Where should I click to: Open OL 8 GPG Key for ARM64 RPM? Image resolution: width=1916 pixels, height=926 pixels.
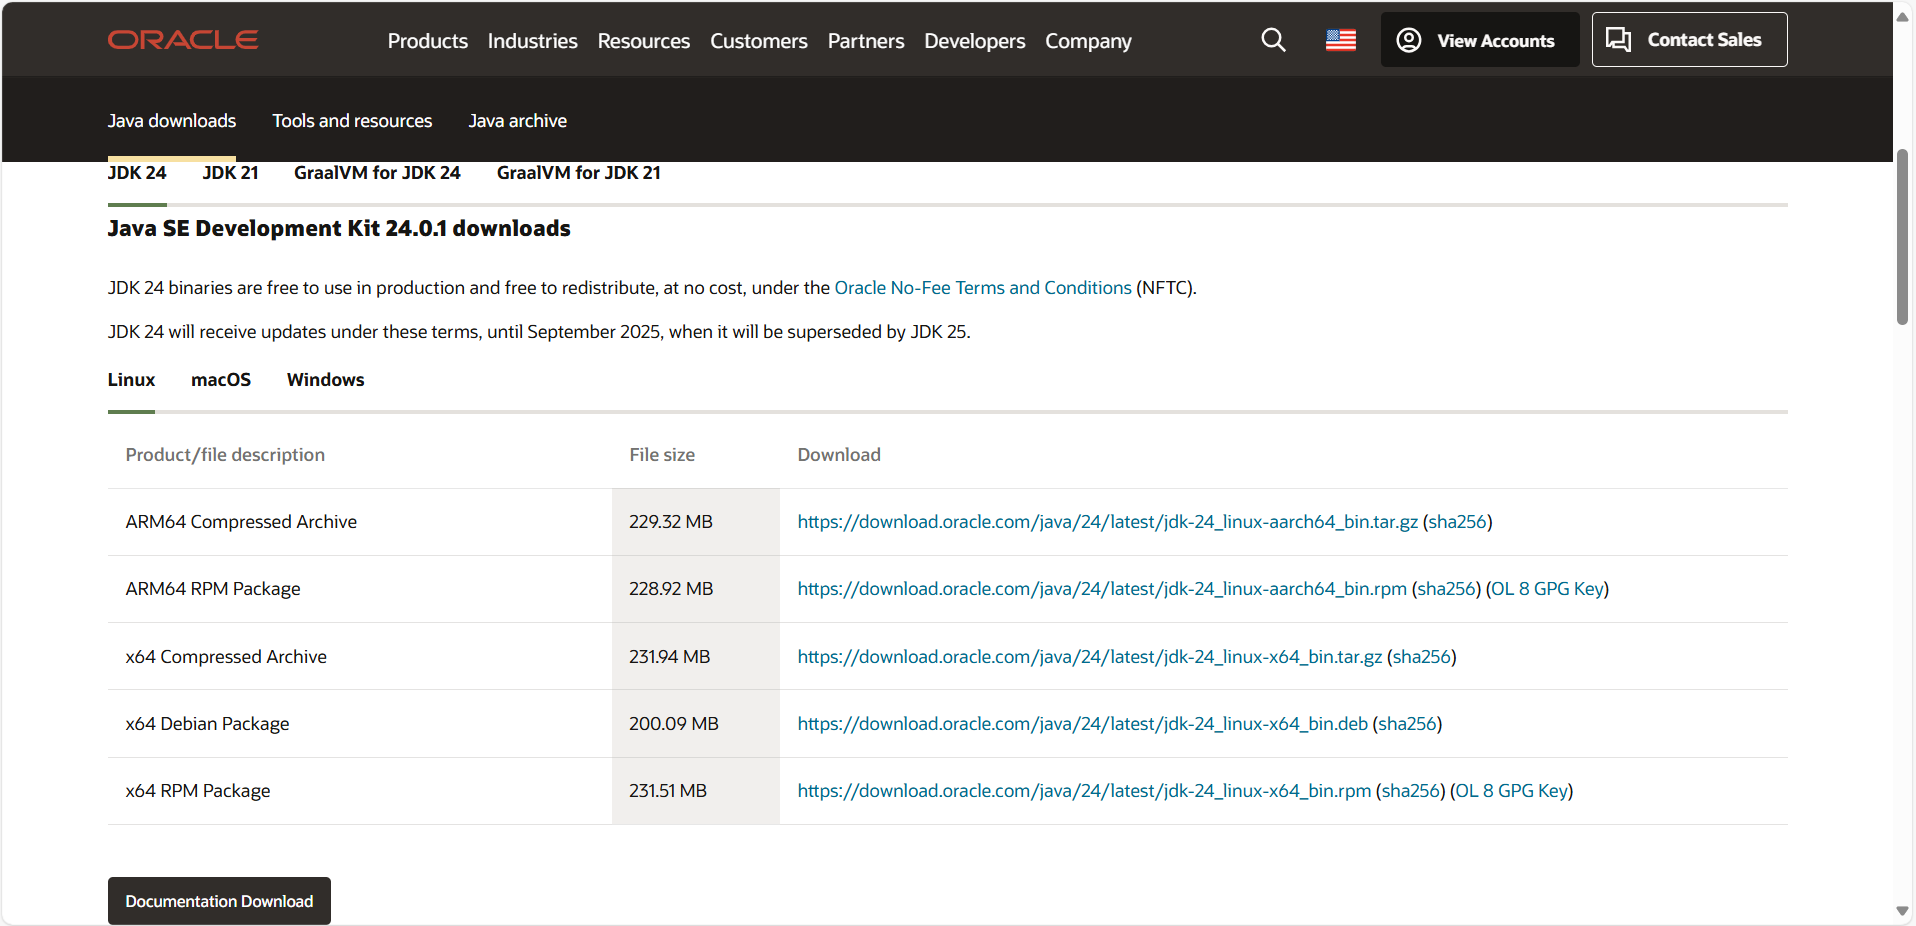(x=1547, y=589)
